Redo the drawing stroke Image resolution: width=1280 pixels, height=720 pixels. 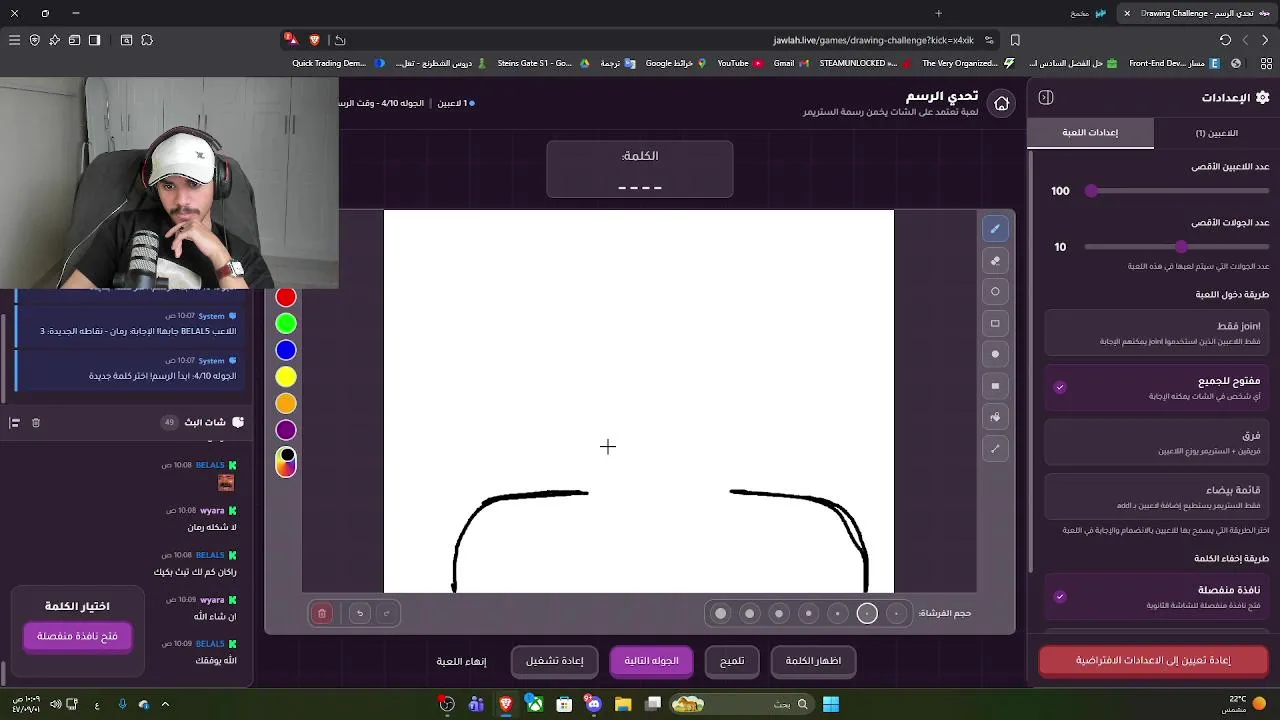386,613
